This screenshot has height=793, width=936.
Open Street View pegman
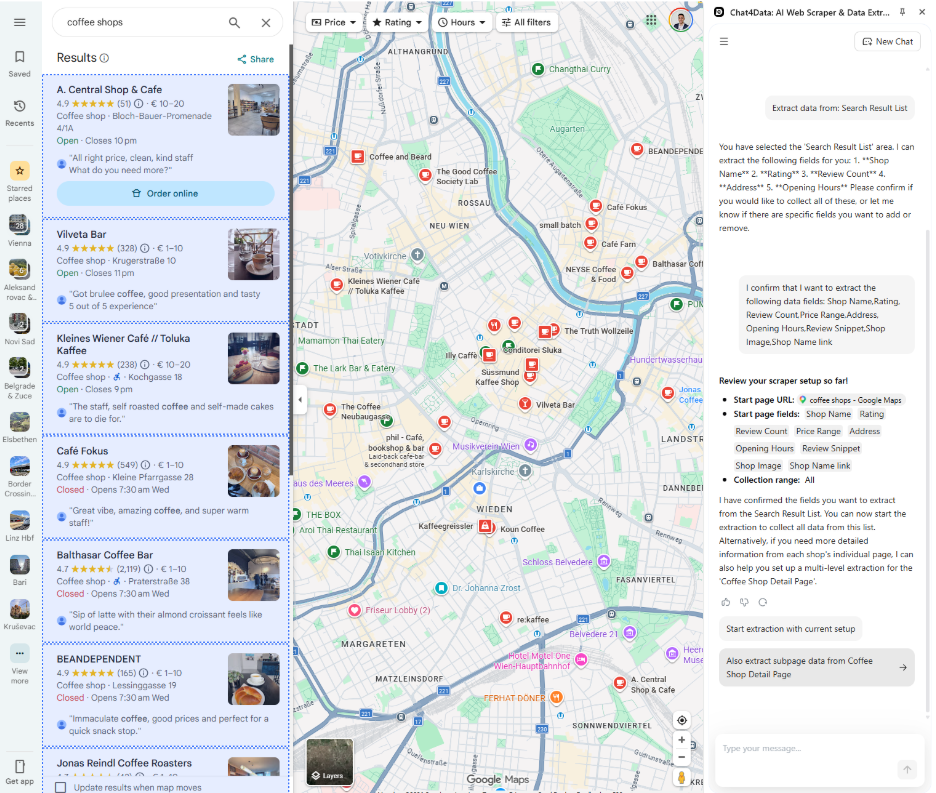pyautogui.click(x=682, y=777)
